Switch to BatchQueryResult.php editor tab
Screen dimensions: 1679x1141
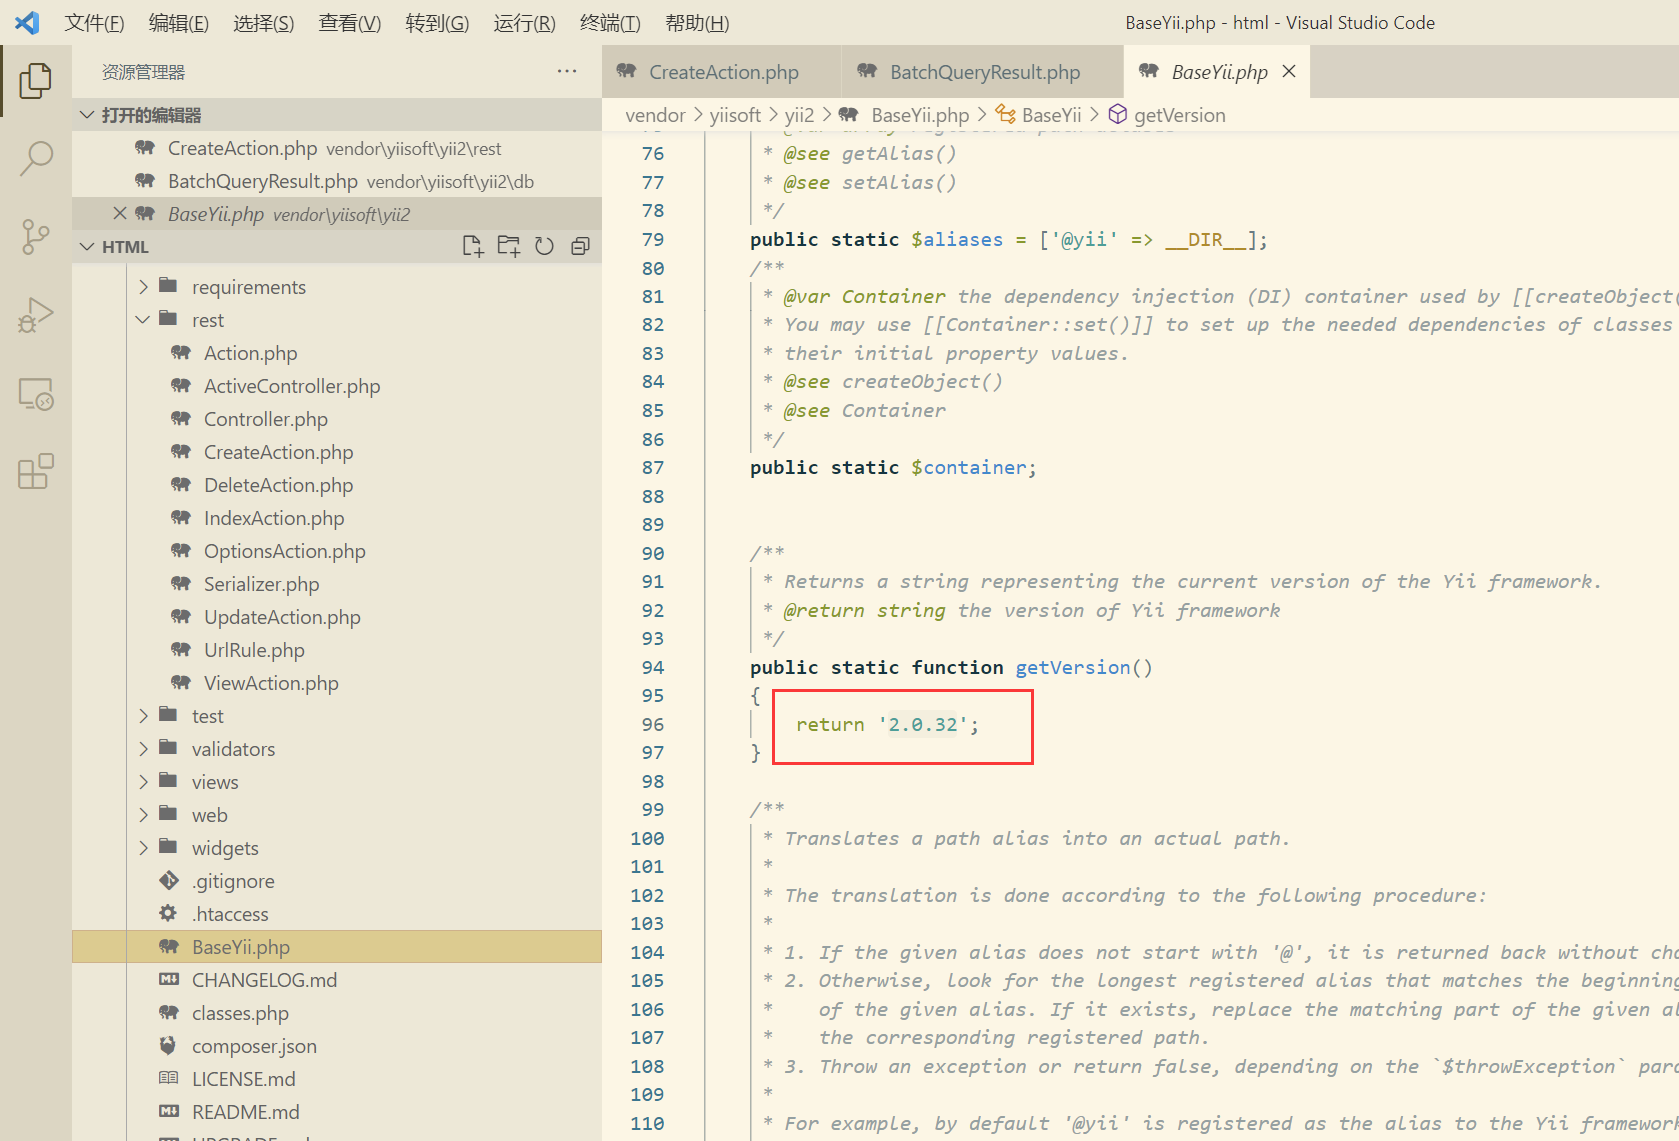coord(981,72)
